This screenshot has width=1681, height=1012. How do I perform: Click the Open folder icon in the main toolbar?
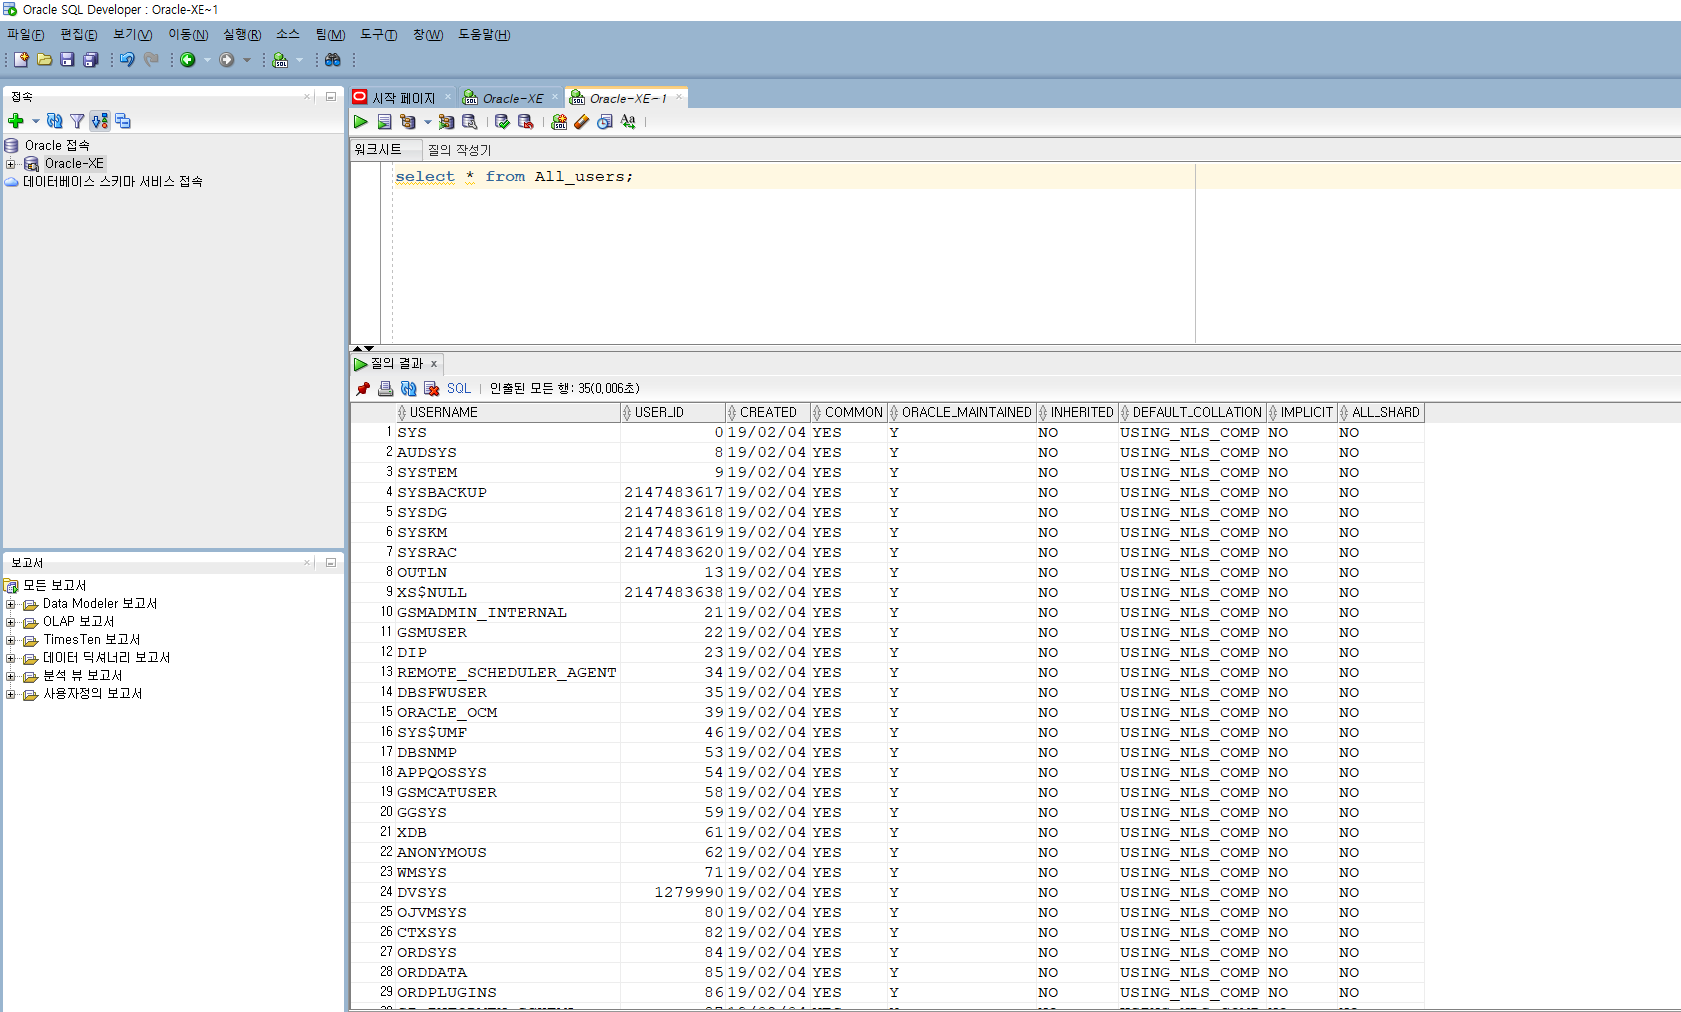[x=44, y=60]
